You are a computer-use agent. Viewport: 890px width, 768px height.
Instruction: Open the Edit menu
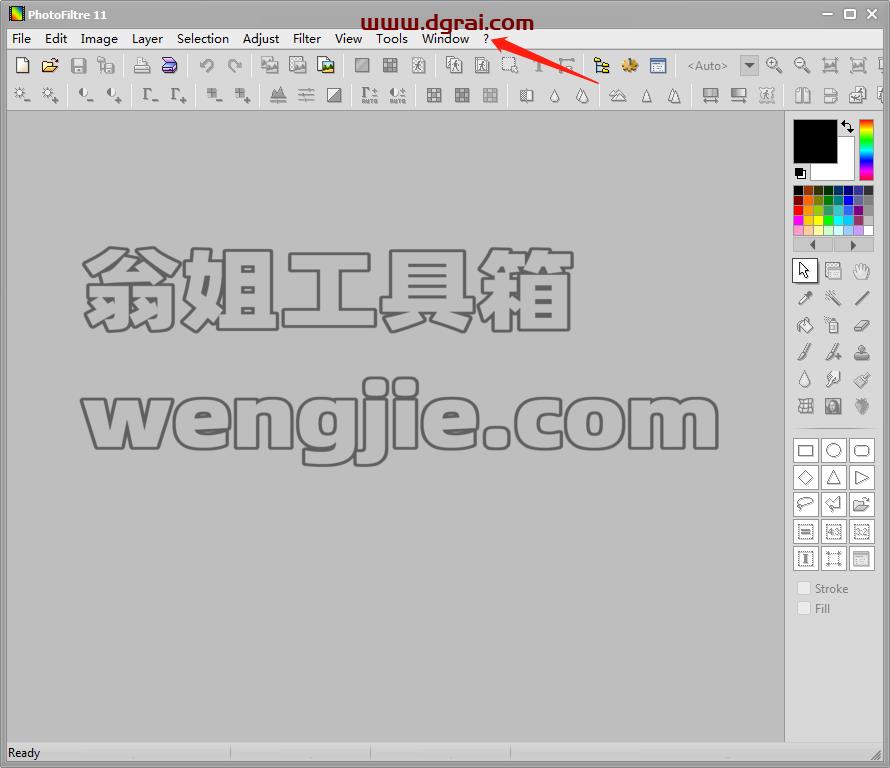(56, 39)
